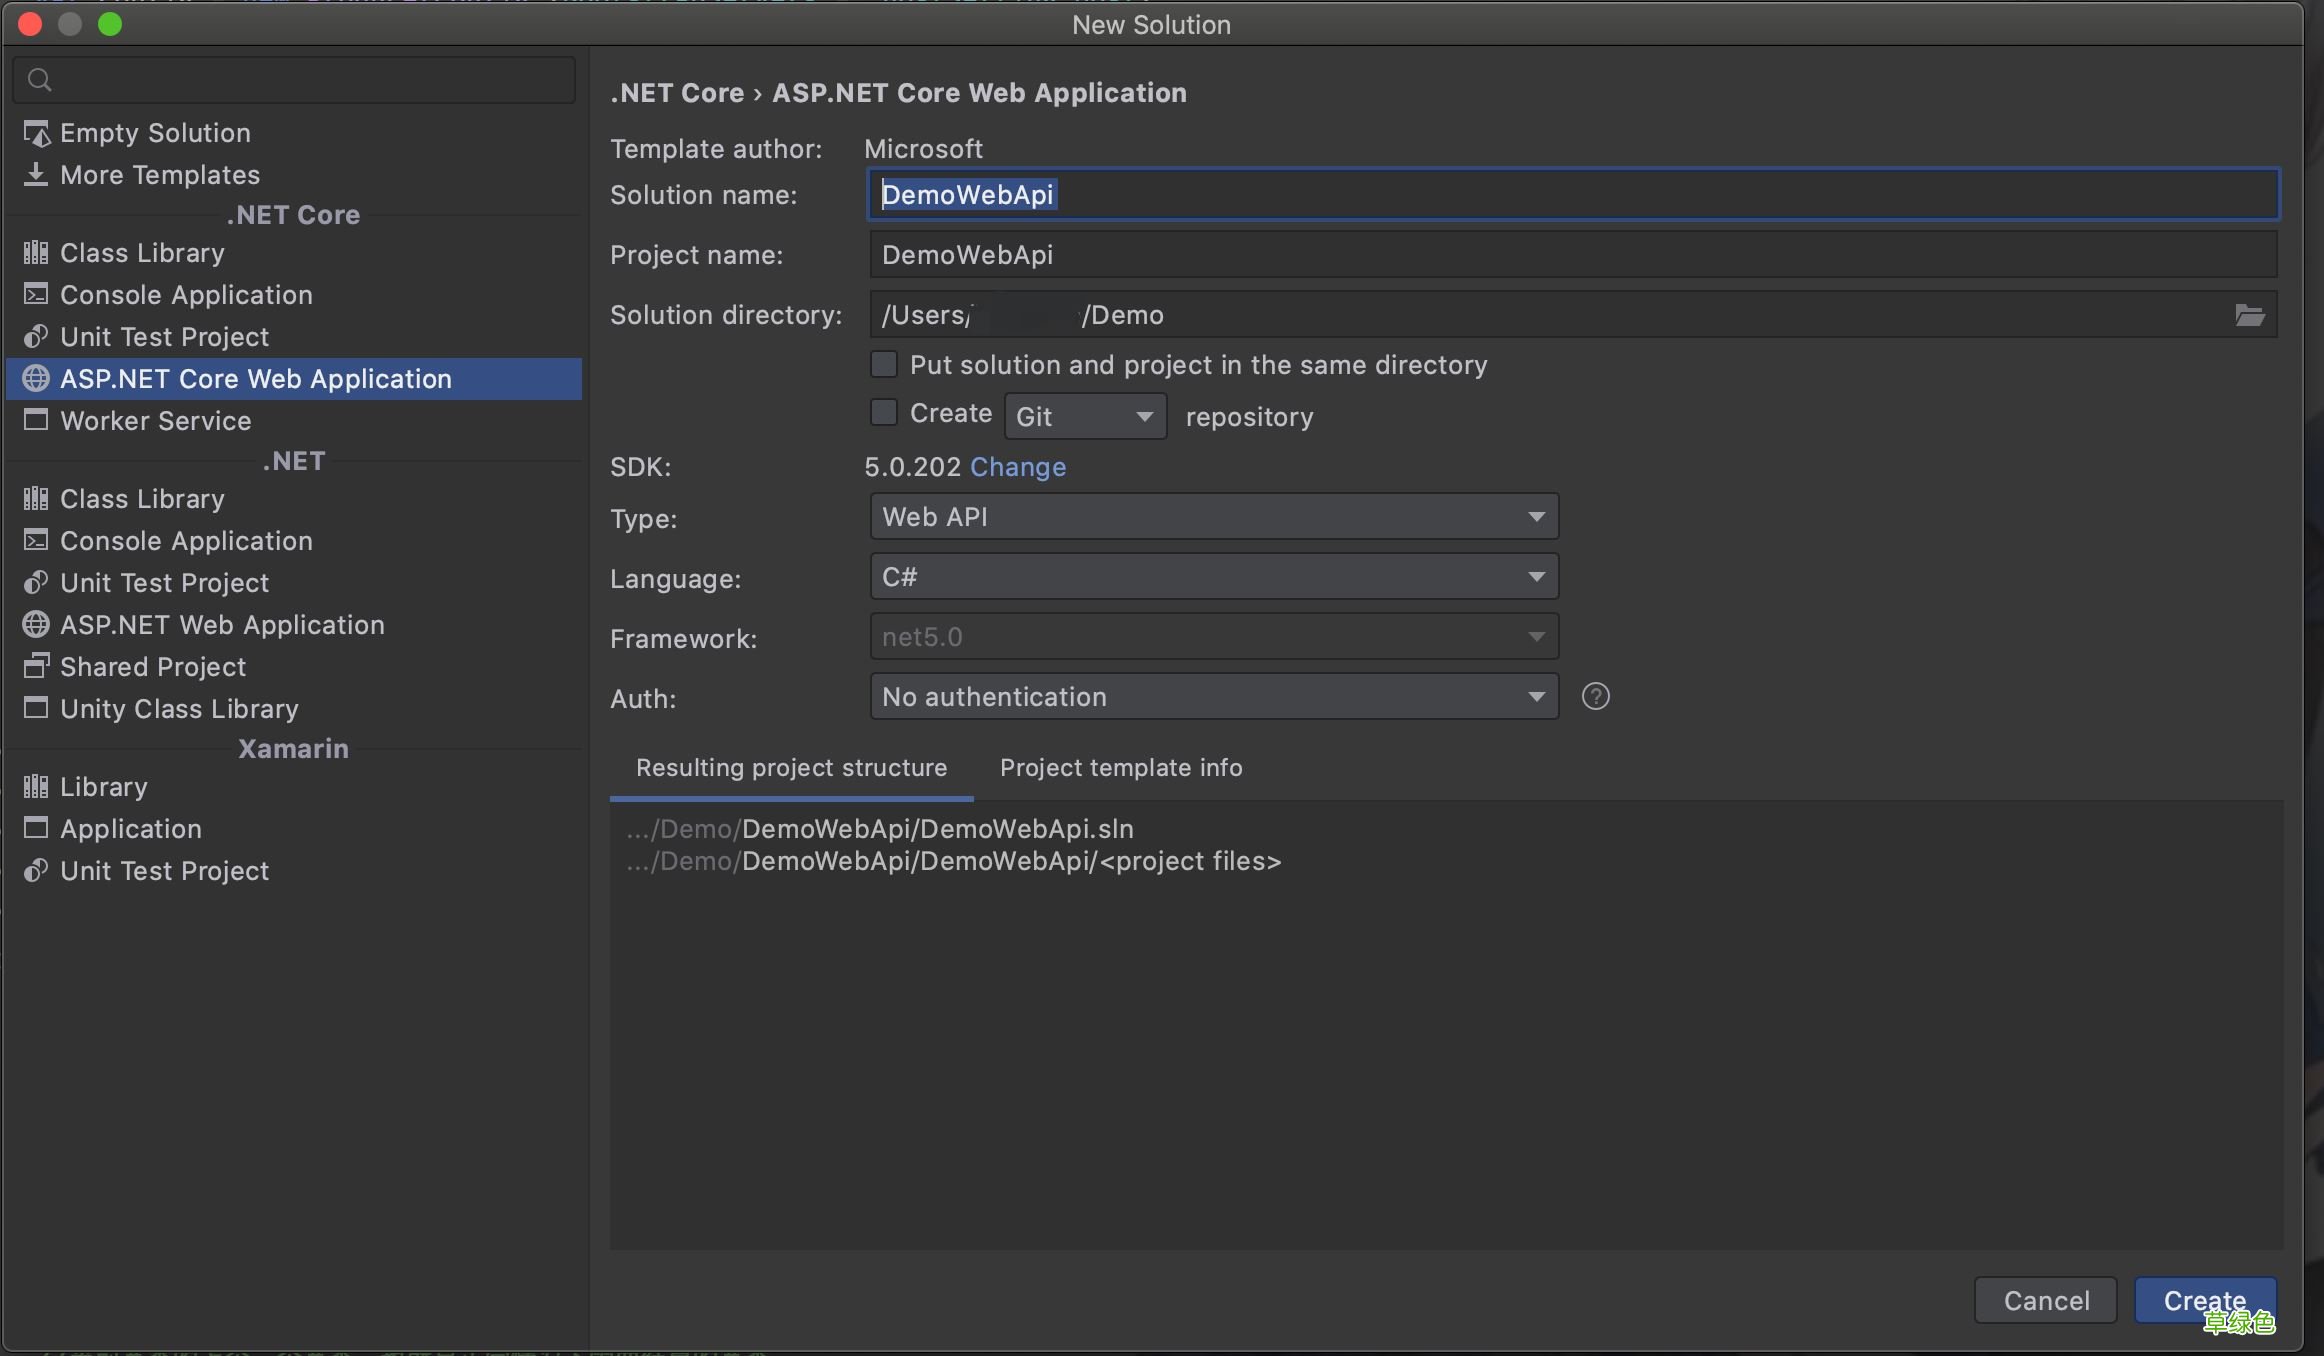Click Xamarin Unit Test Project icon

[36, 871]
